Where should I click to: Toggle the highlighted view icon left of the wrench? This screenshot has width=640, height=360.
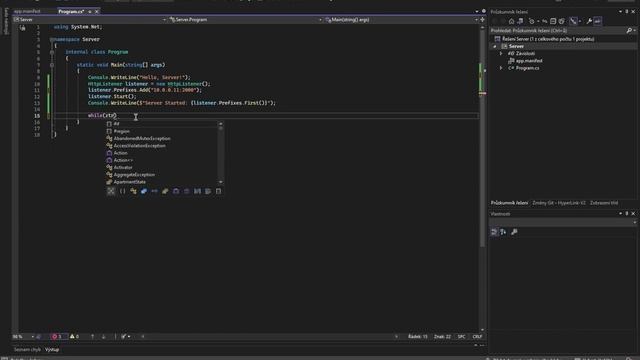573,21
